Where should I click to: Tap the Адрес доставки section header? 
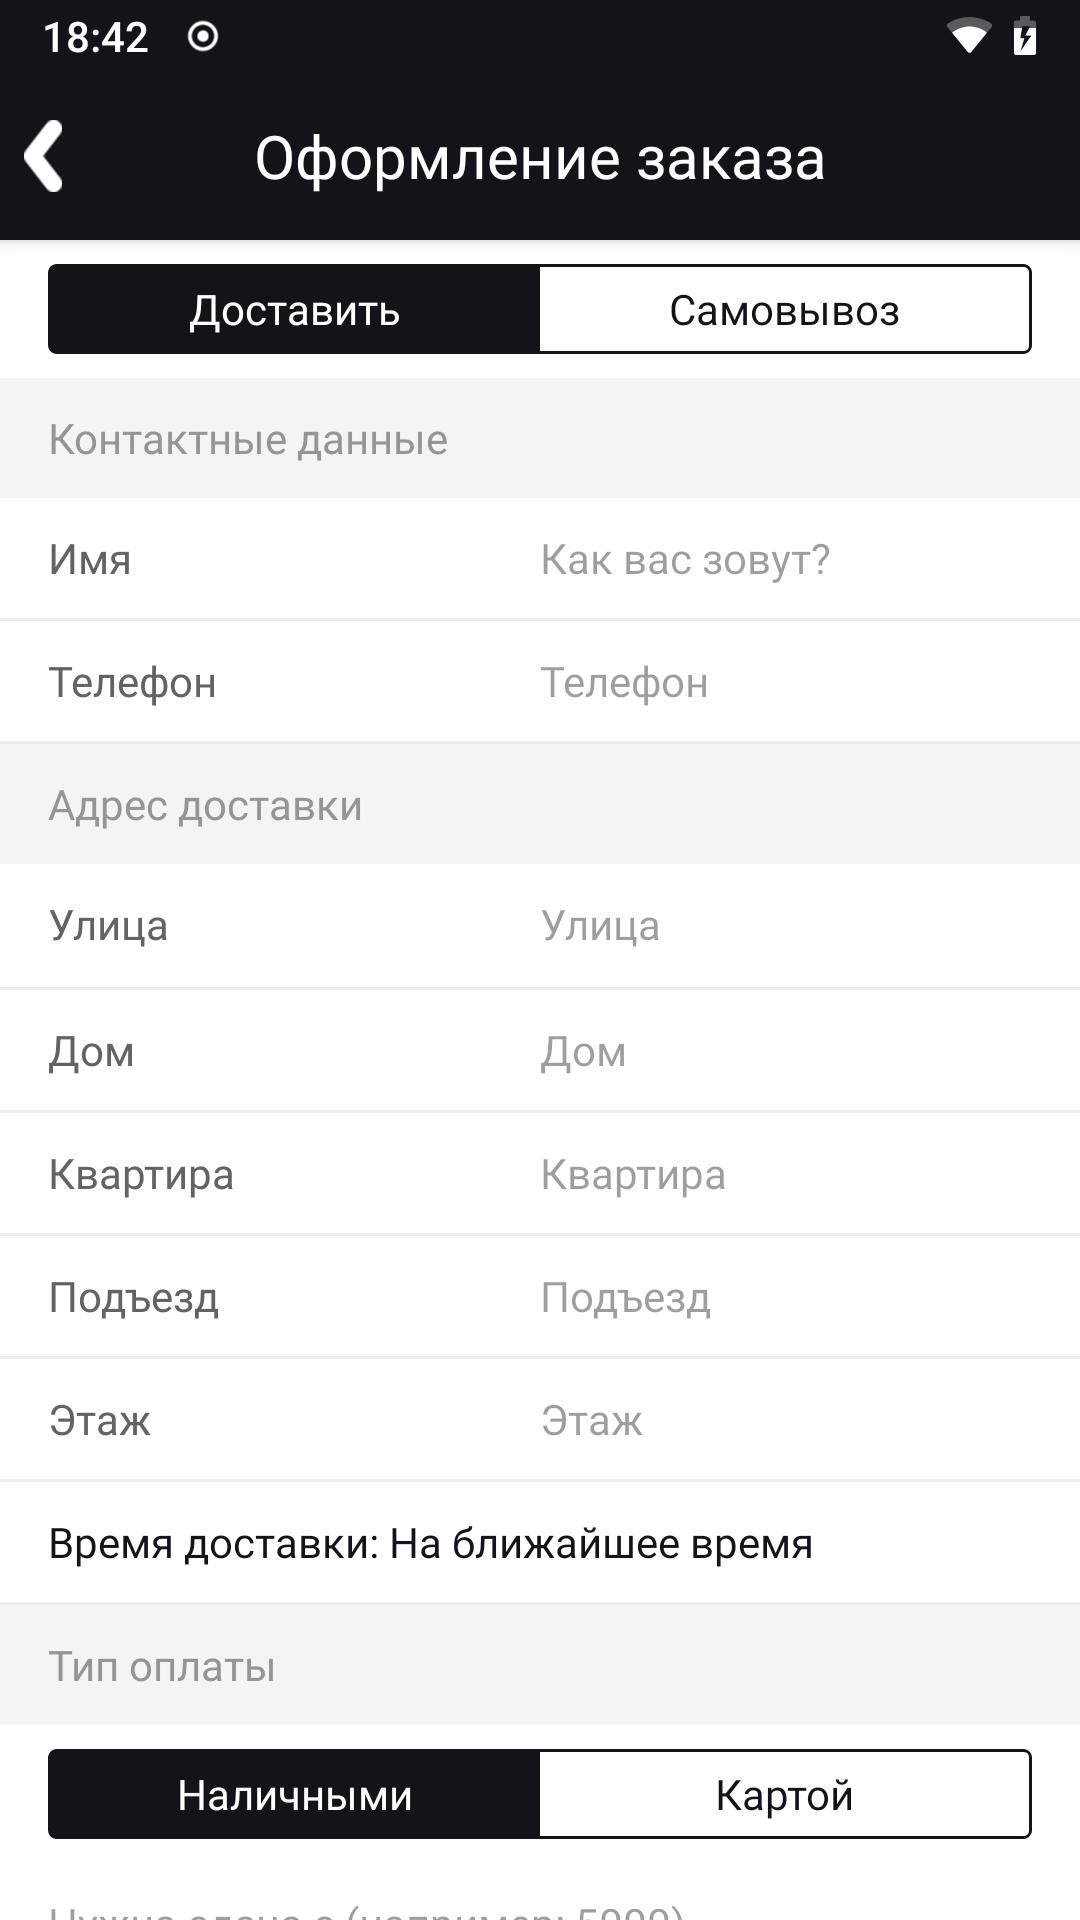point(205,806)
